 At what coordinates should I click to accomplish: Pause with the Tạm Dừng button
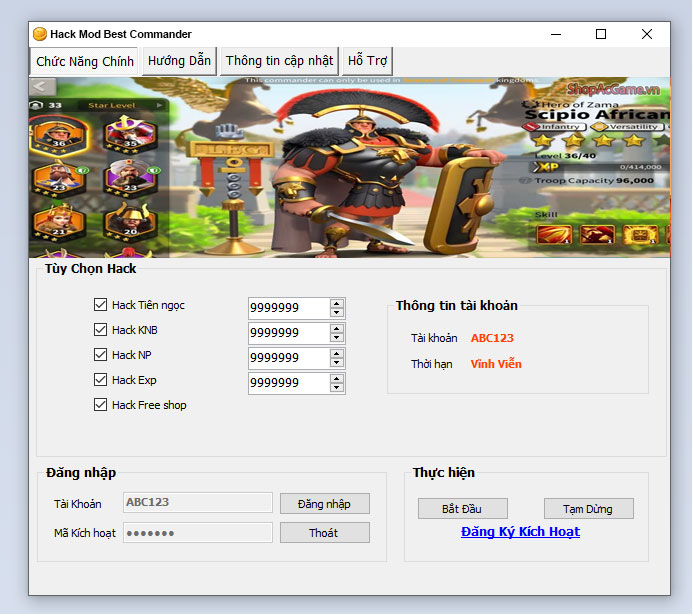(x=589, y=509)
